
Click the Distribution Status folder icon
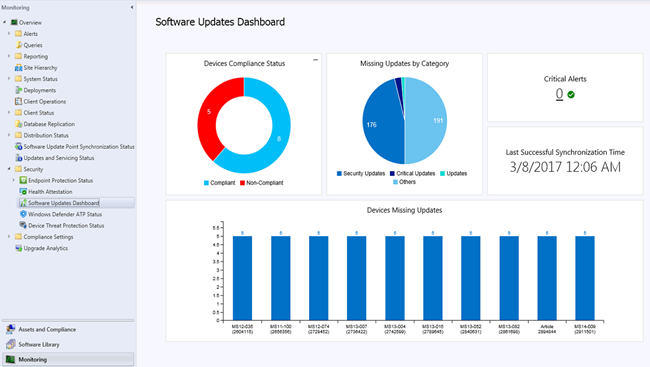[x=18, y=135]
